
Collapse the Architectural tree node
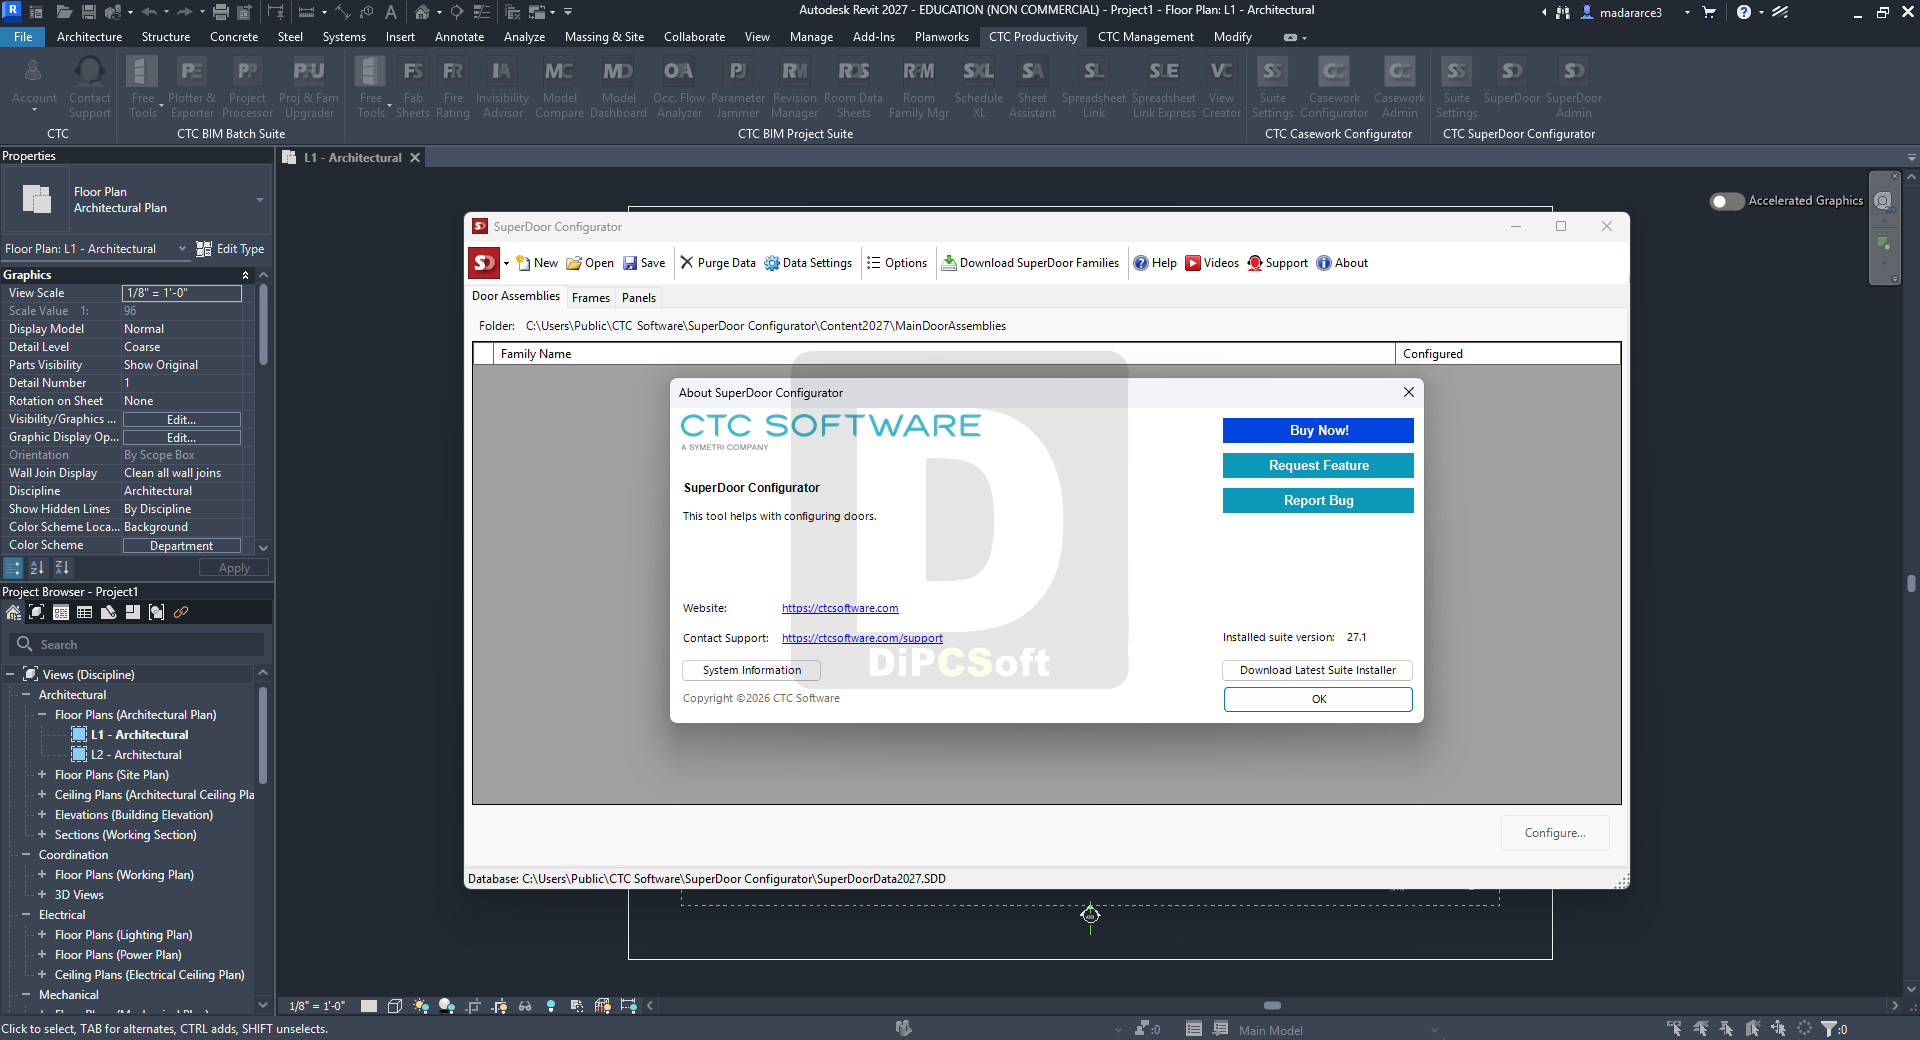tap(26, 695)
